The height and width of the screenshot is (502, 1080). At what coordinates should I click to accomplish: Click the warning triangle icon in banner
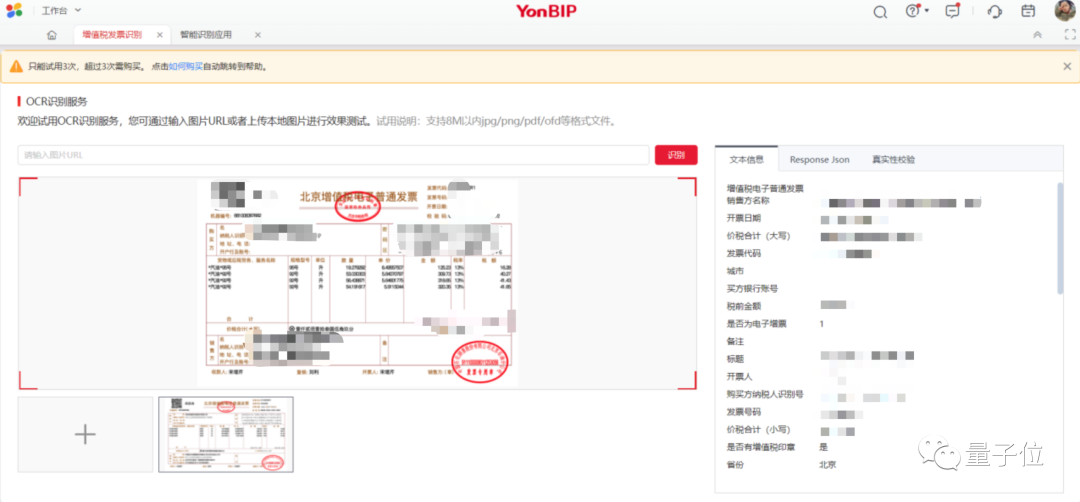[16, 66]
